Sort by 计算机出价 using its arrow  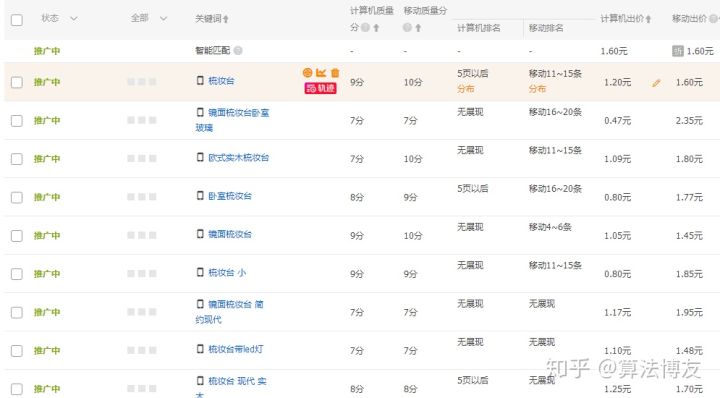648,19
